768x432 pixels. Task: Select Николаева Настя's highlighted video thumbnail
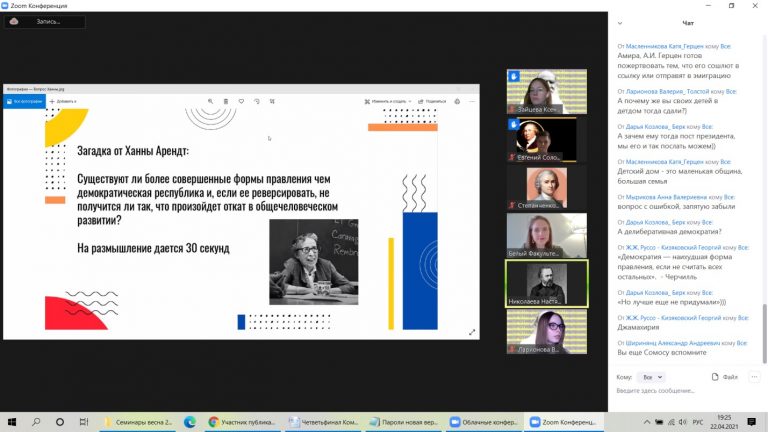pos(547,283)
